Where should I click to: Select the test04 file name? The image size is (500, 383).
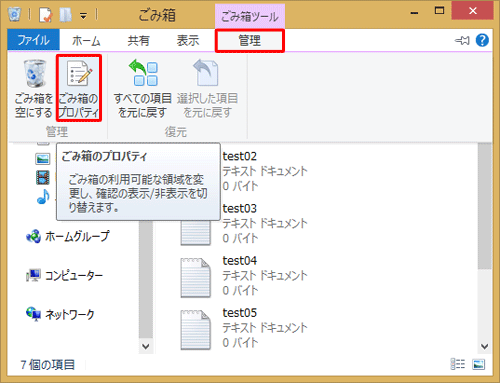tap(240, 261)
